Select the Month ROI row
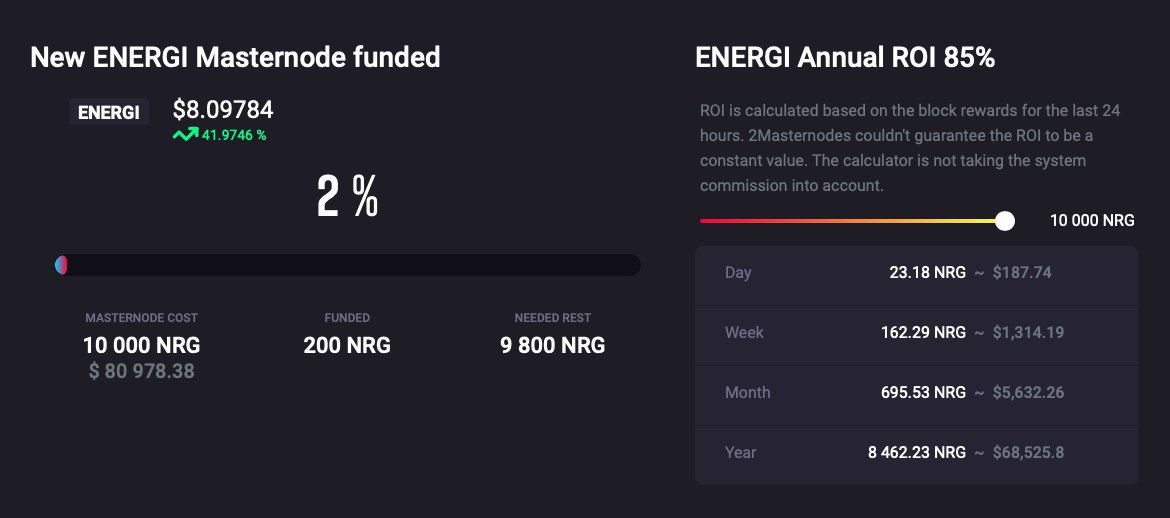1170x518 pixels. (x=916, y=392)
